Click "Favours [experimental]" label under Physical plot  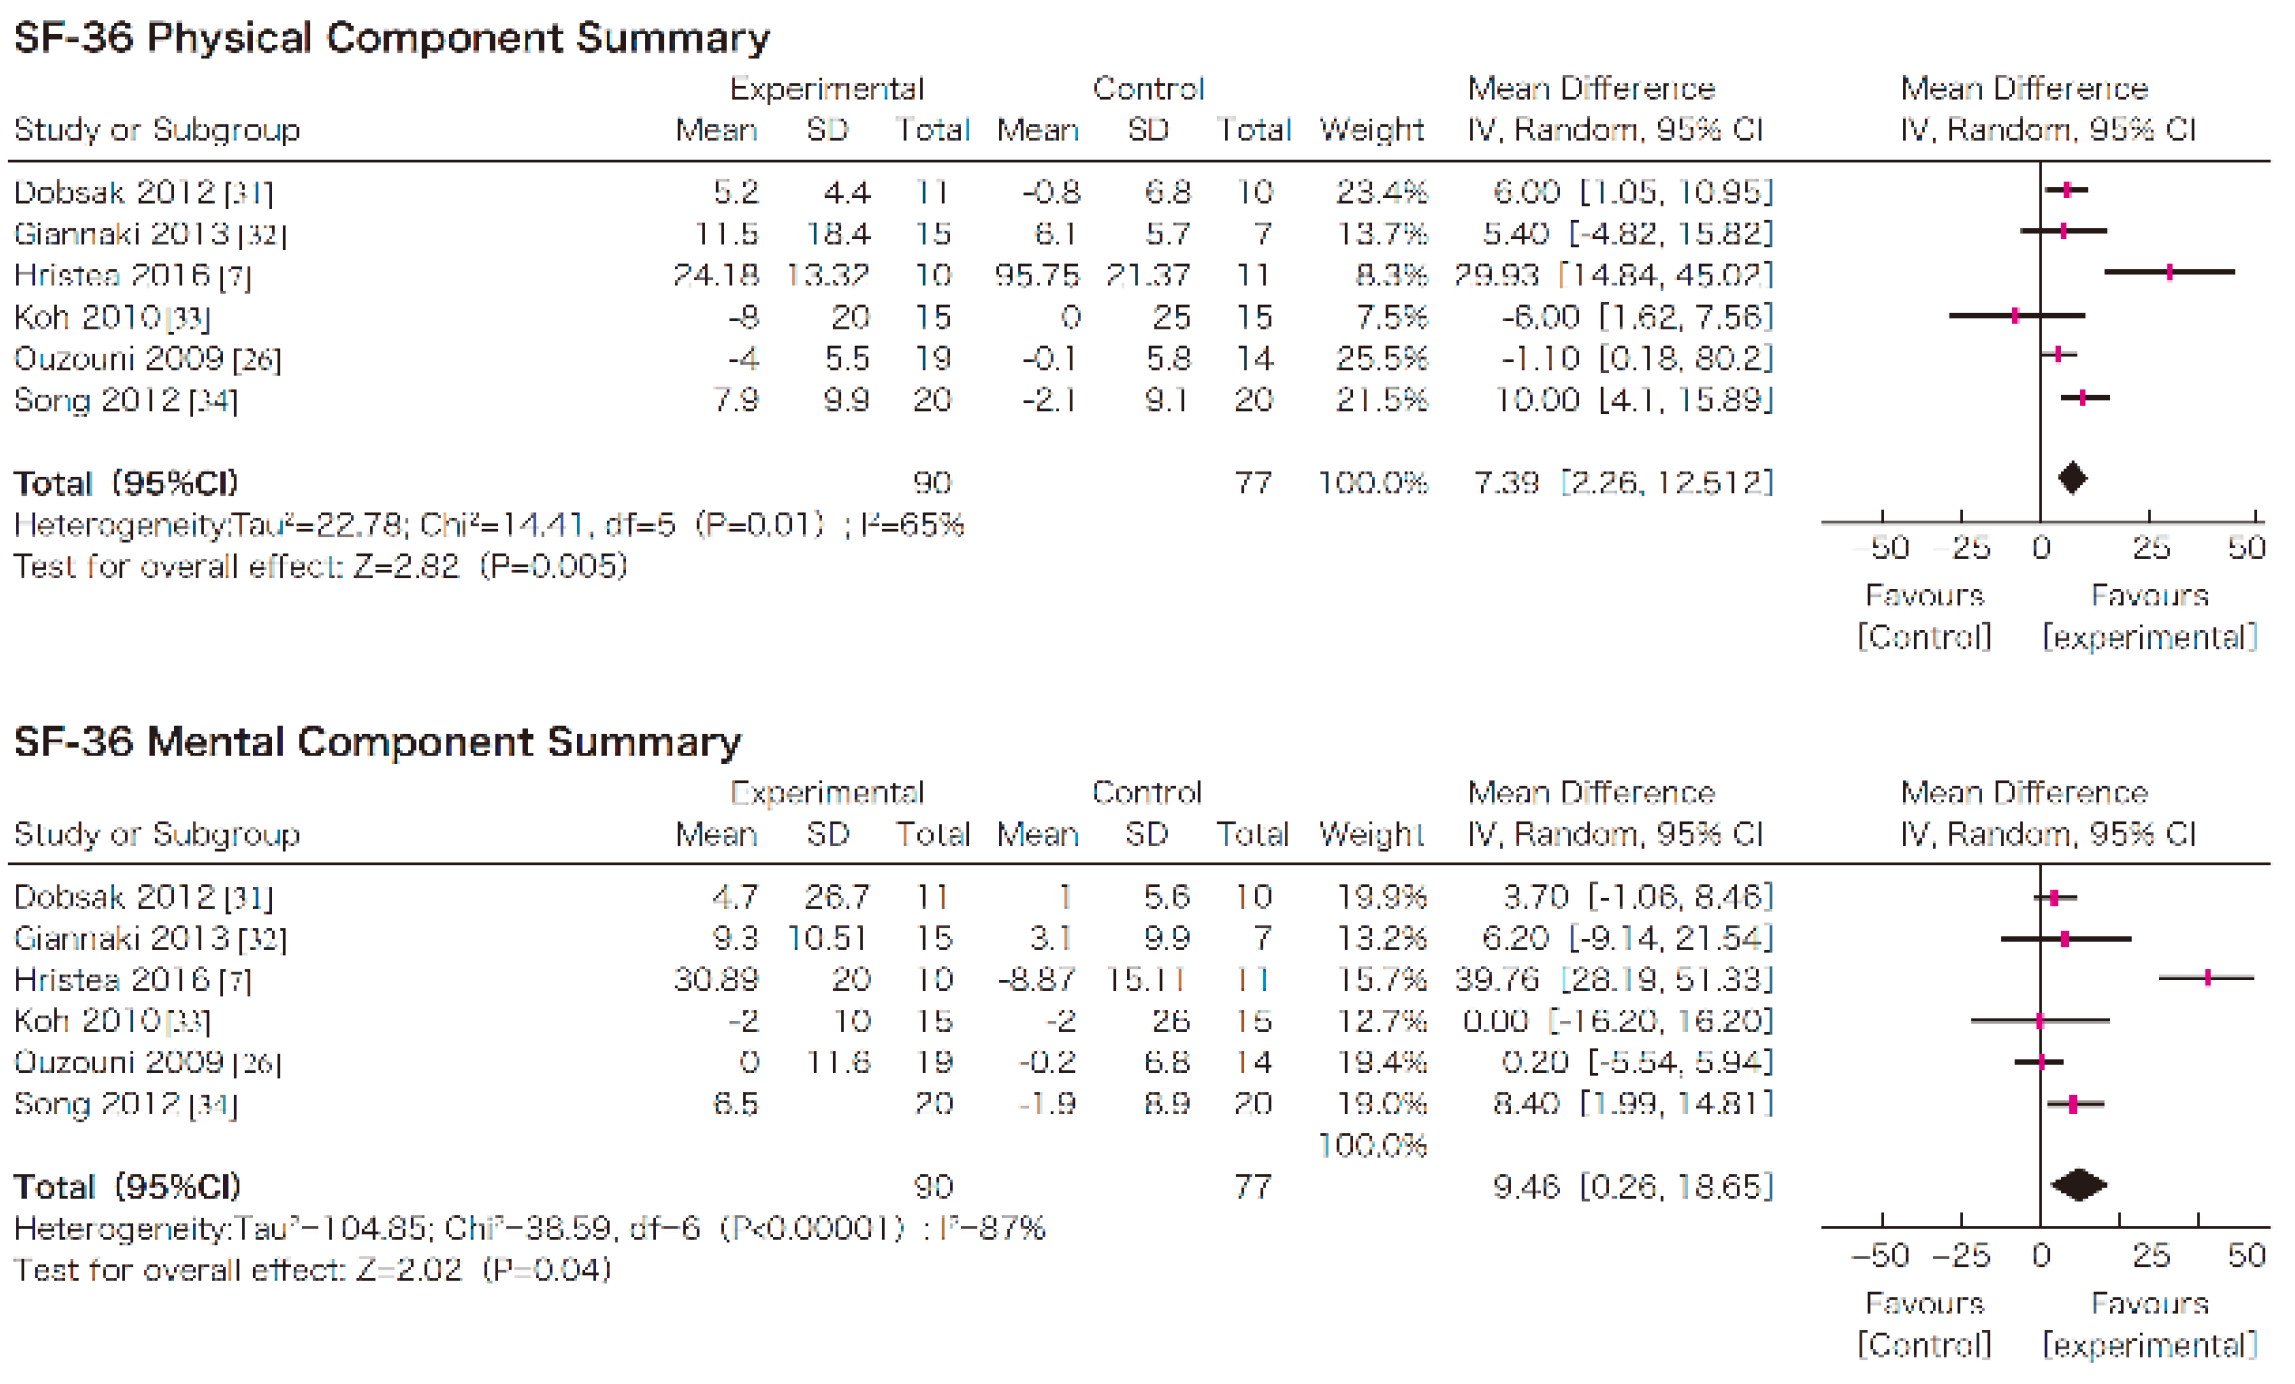coord(2149,617)
